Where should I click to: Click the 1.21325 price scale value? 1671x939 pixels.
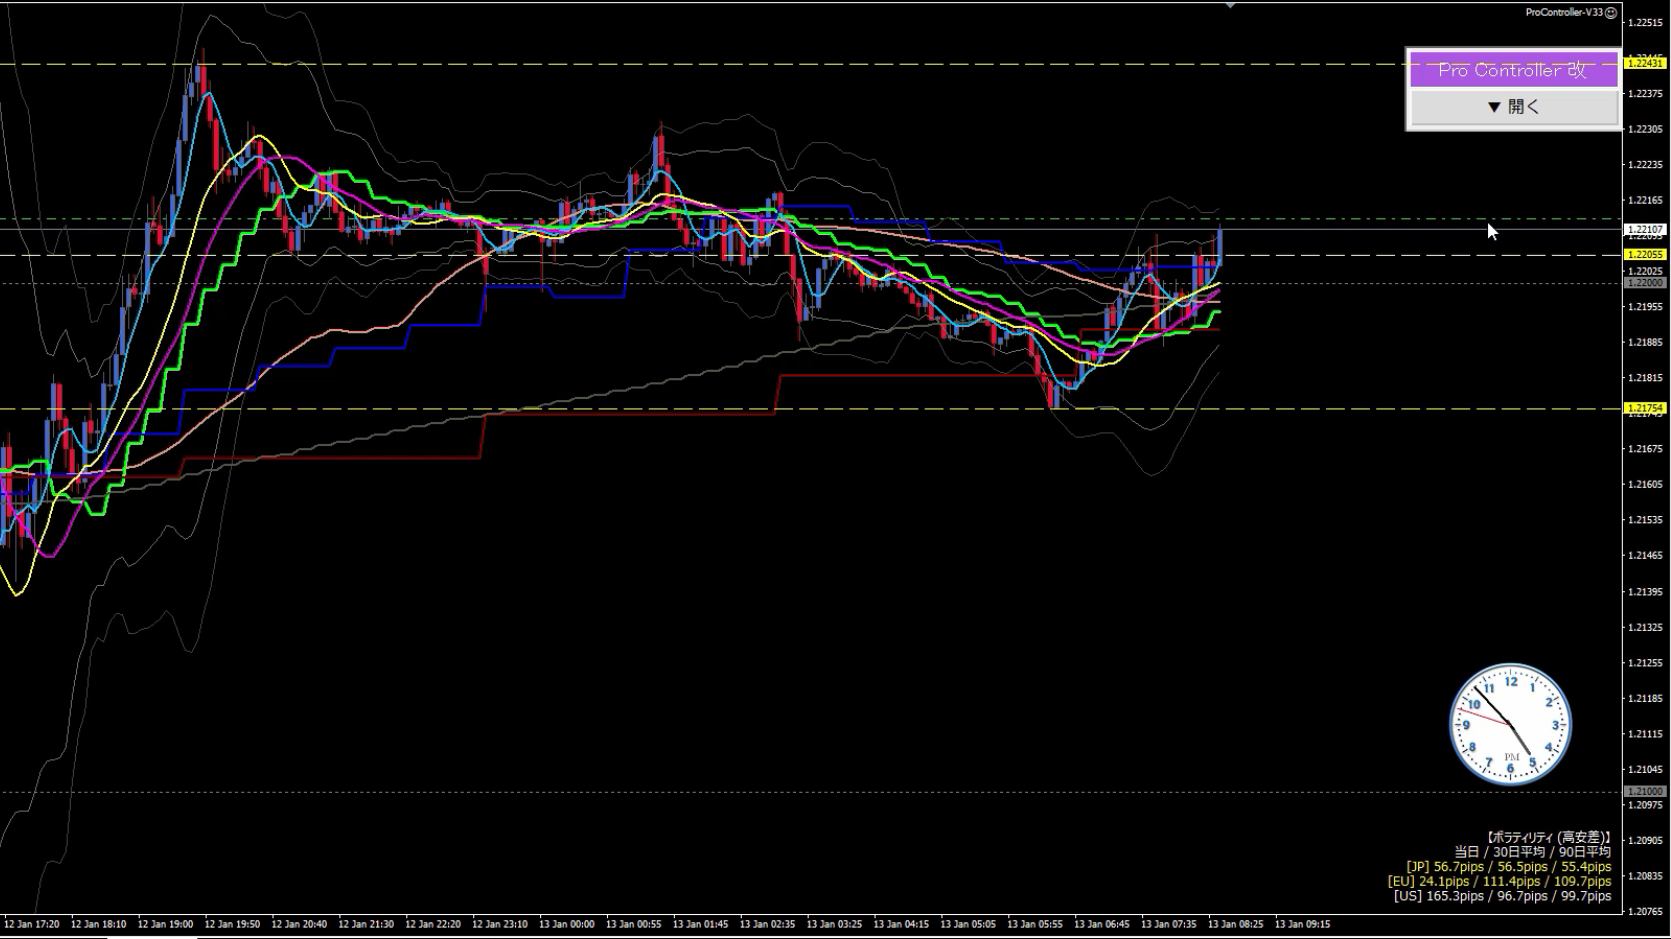1645,627
